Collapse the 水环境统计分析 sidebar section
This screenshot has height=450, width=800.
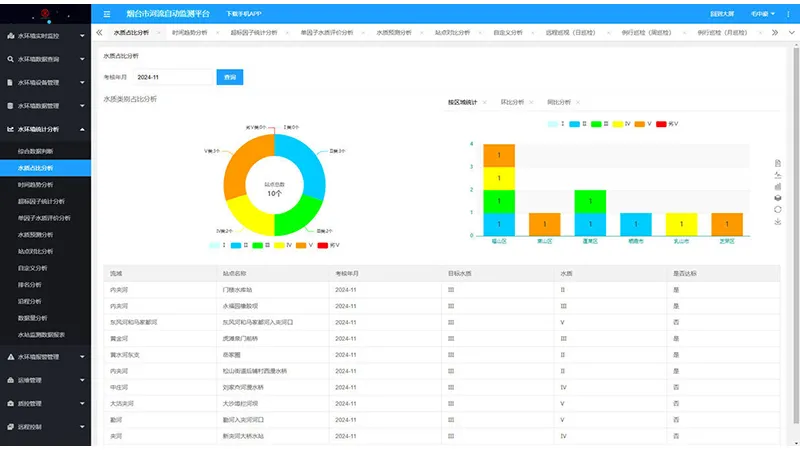point(45,129)
